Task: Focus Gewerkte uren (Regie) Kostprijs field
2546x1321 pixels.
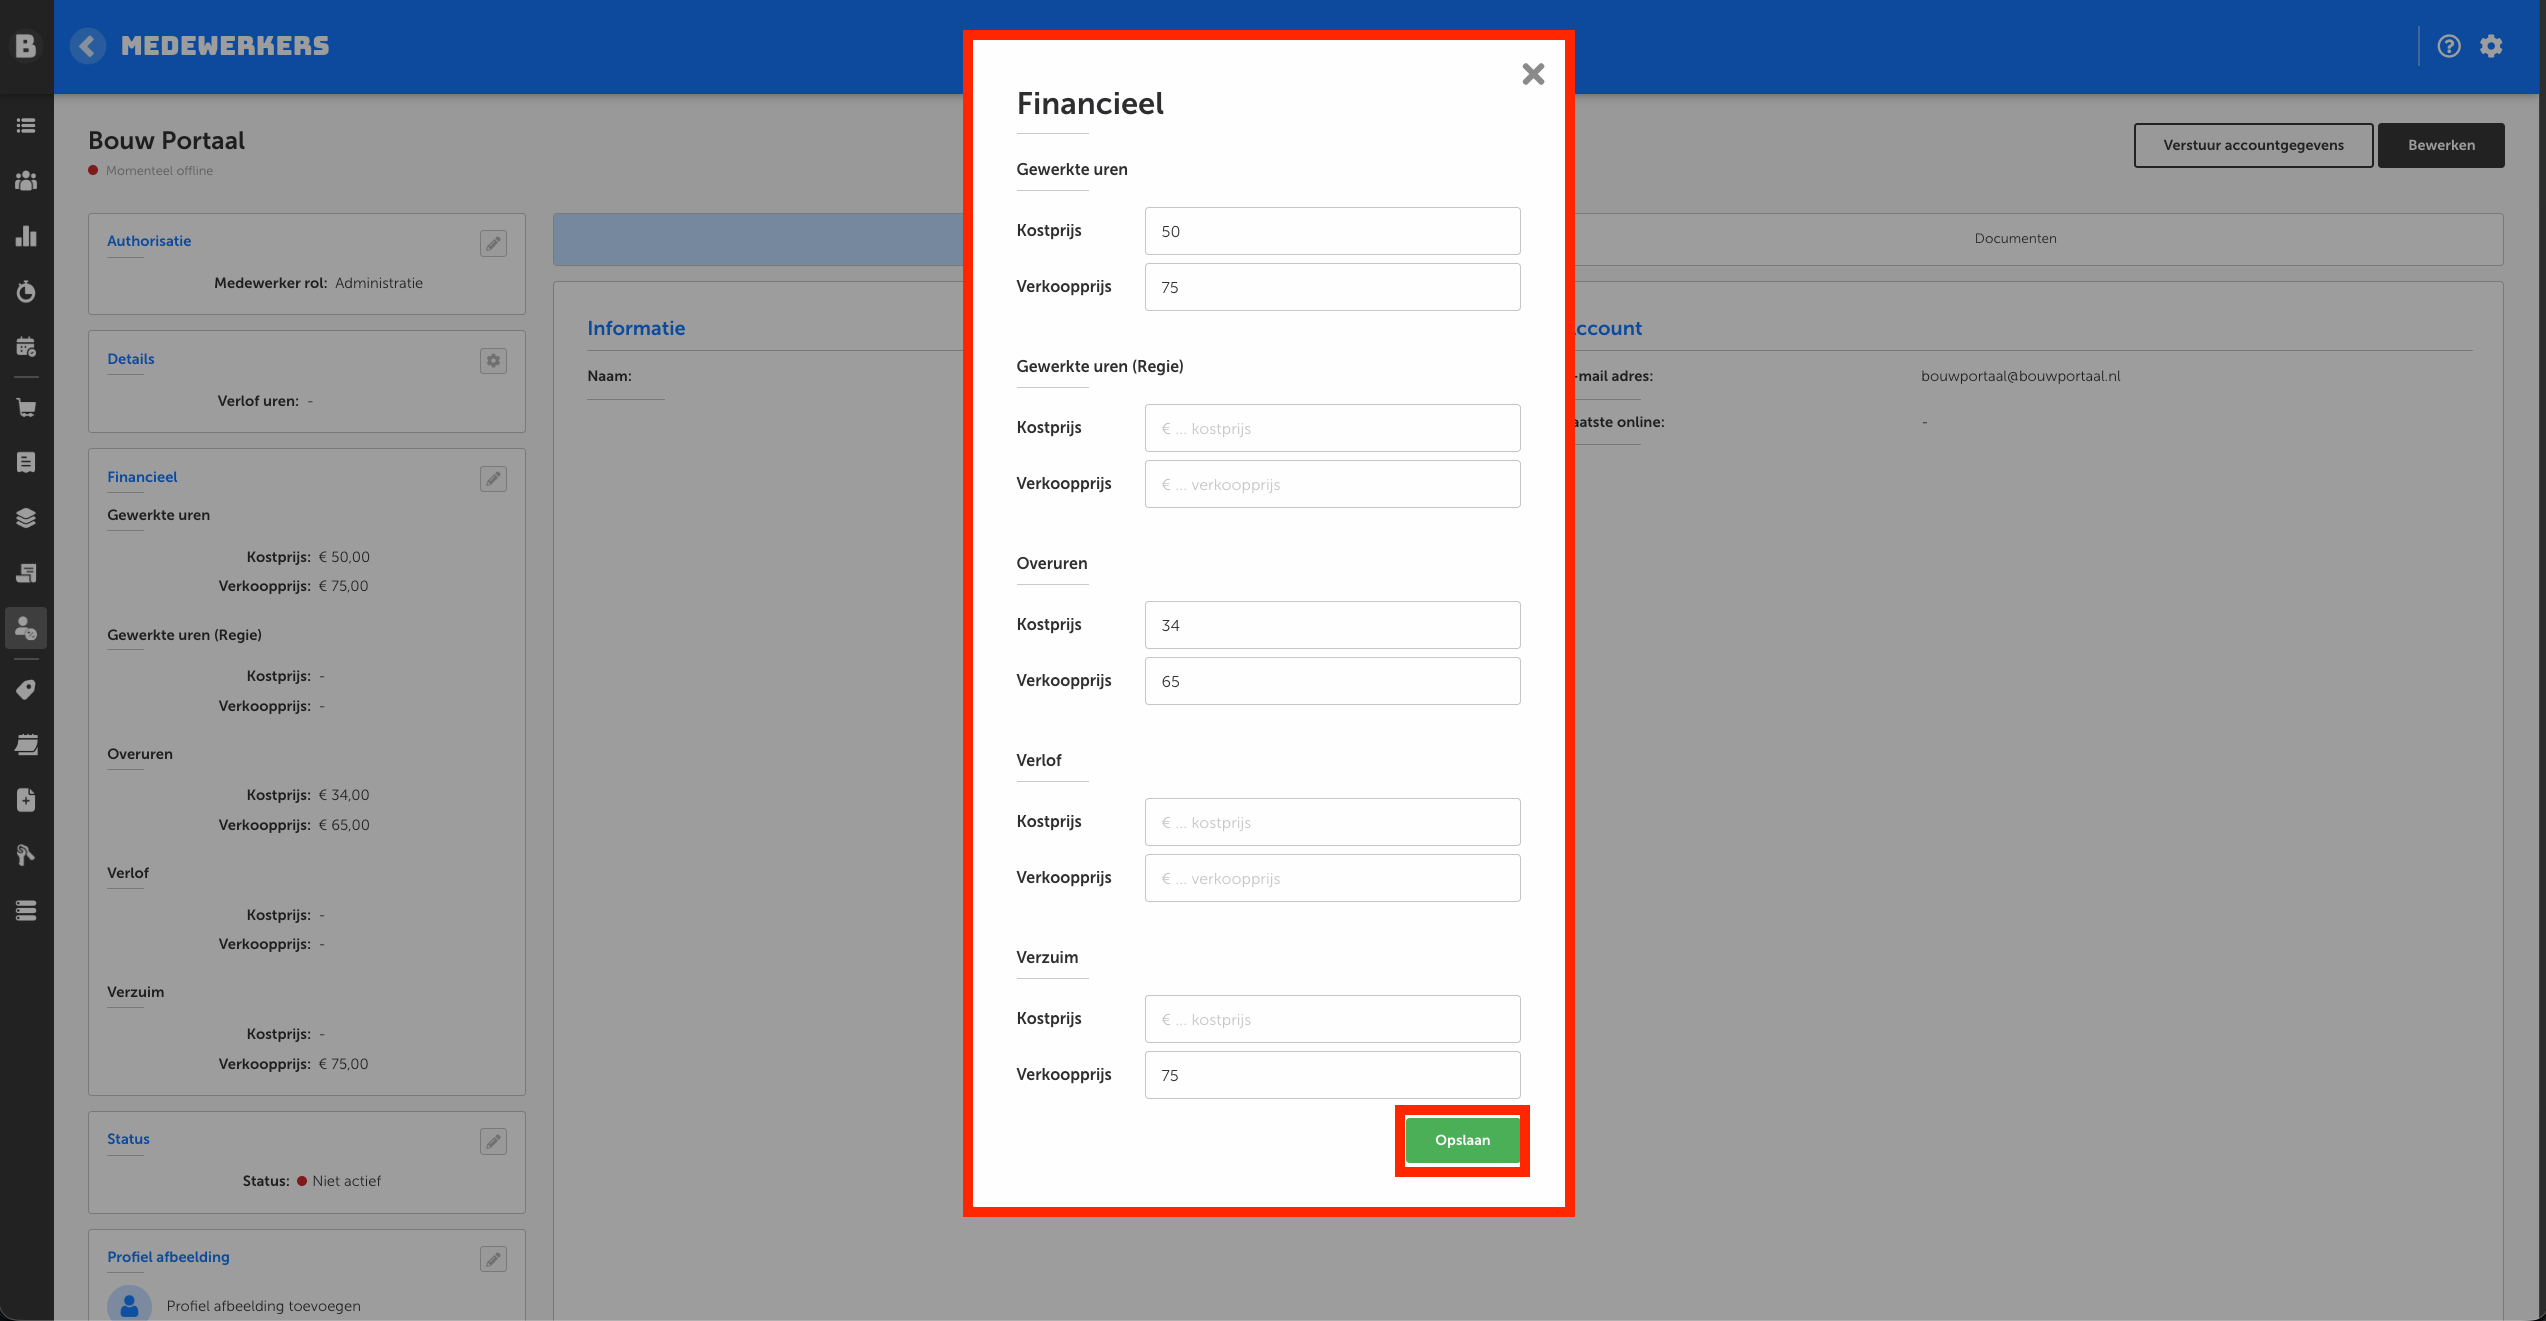Action: click(1332, 428)
